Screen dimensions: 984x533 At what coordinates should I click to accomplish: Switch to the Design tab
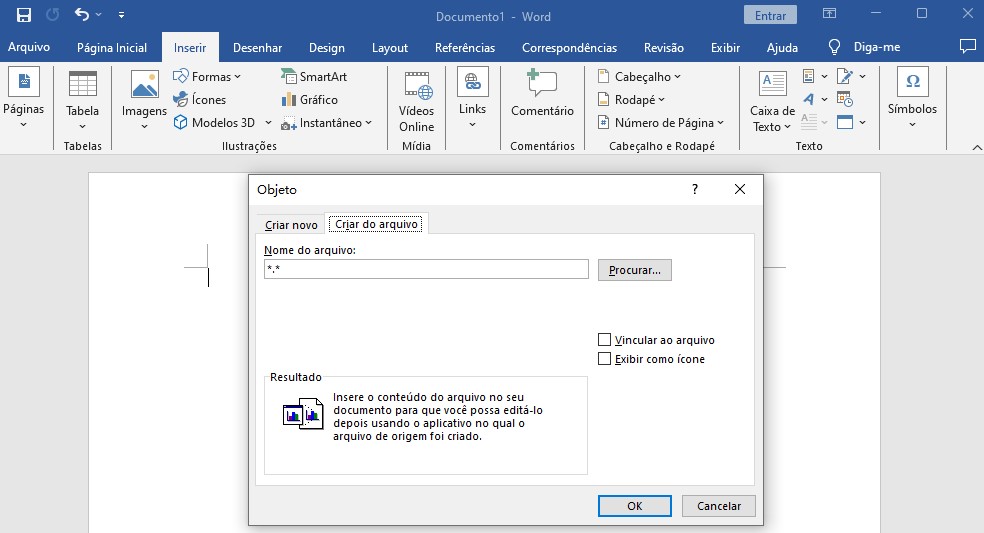(x=326, y=48)
